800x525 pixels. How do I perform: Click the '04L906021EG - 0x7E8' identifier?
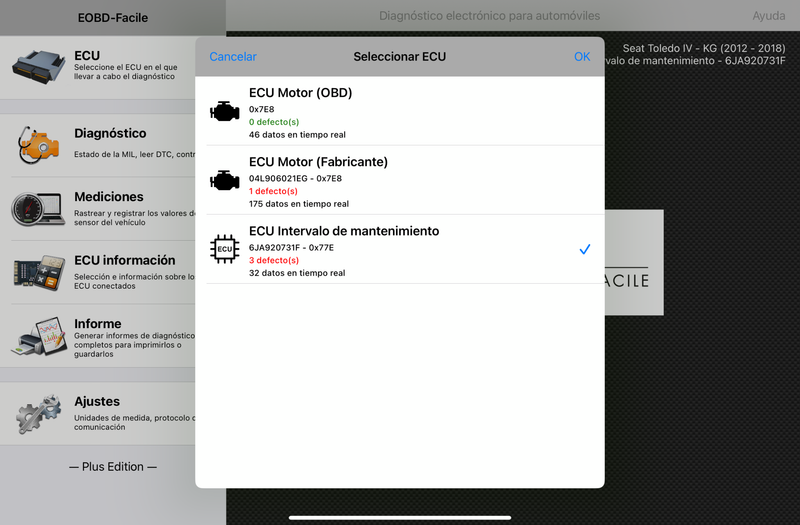click(295, 179)
